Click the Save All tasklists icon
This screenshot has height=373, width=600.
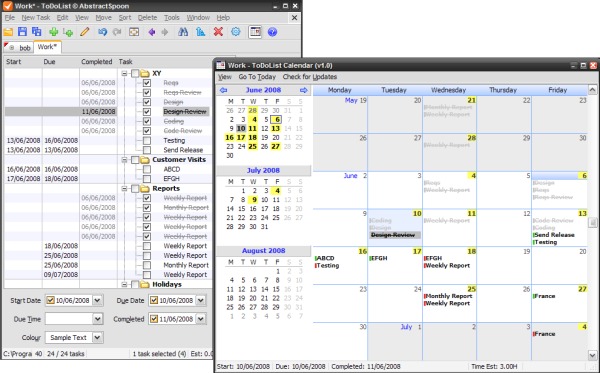(x=37, y=32)
